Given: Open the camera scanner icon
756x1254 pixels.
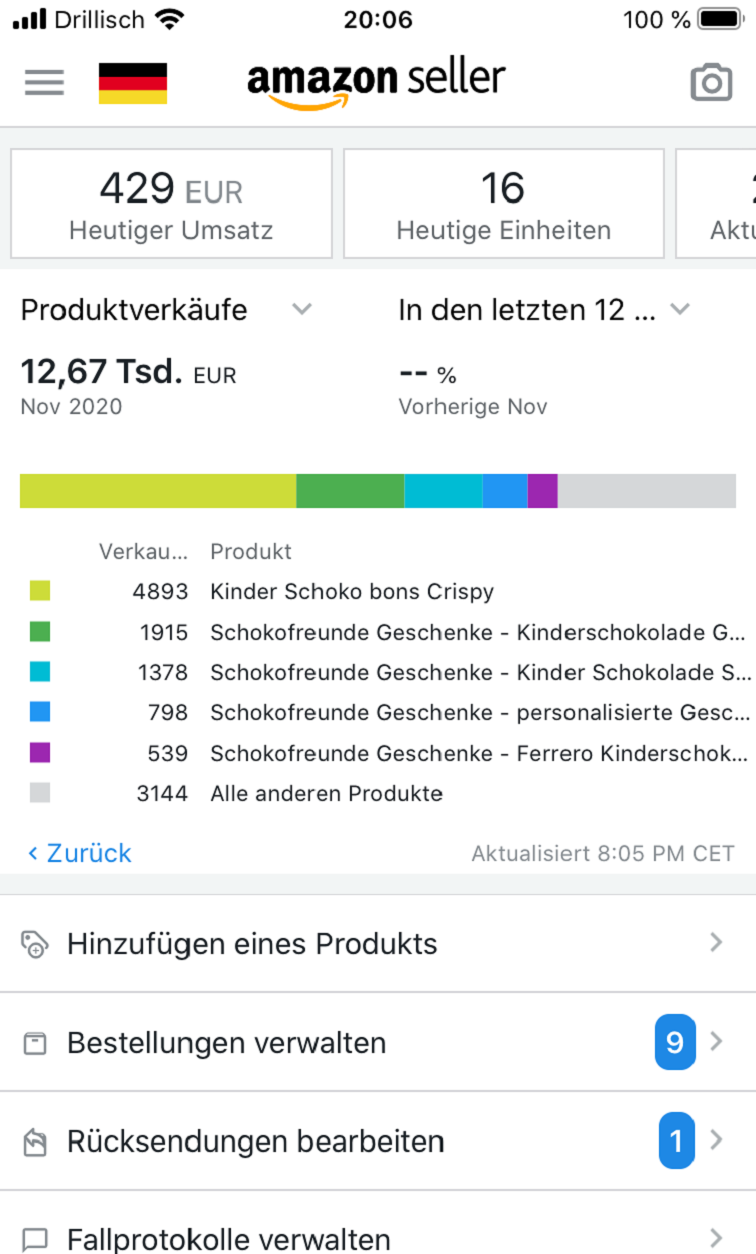Looking at the screenshot, I should pos(711,83).
